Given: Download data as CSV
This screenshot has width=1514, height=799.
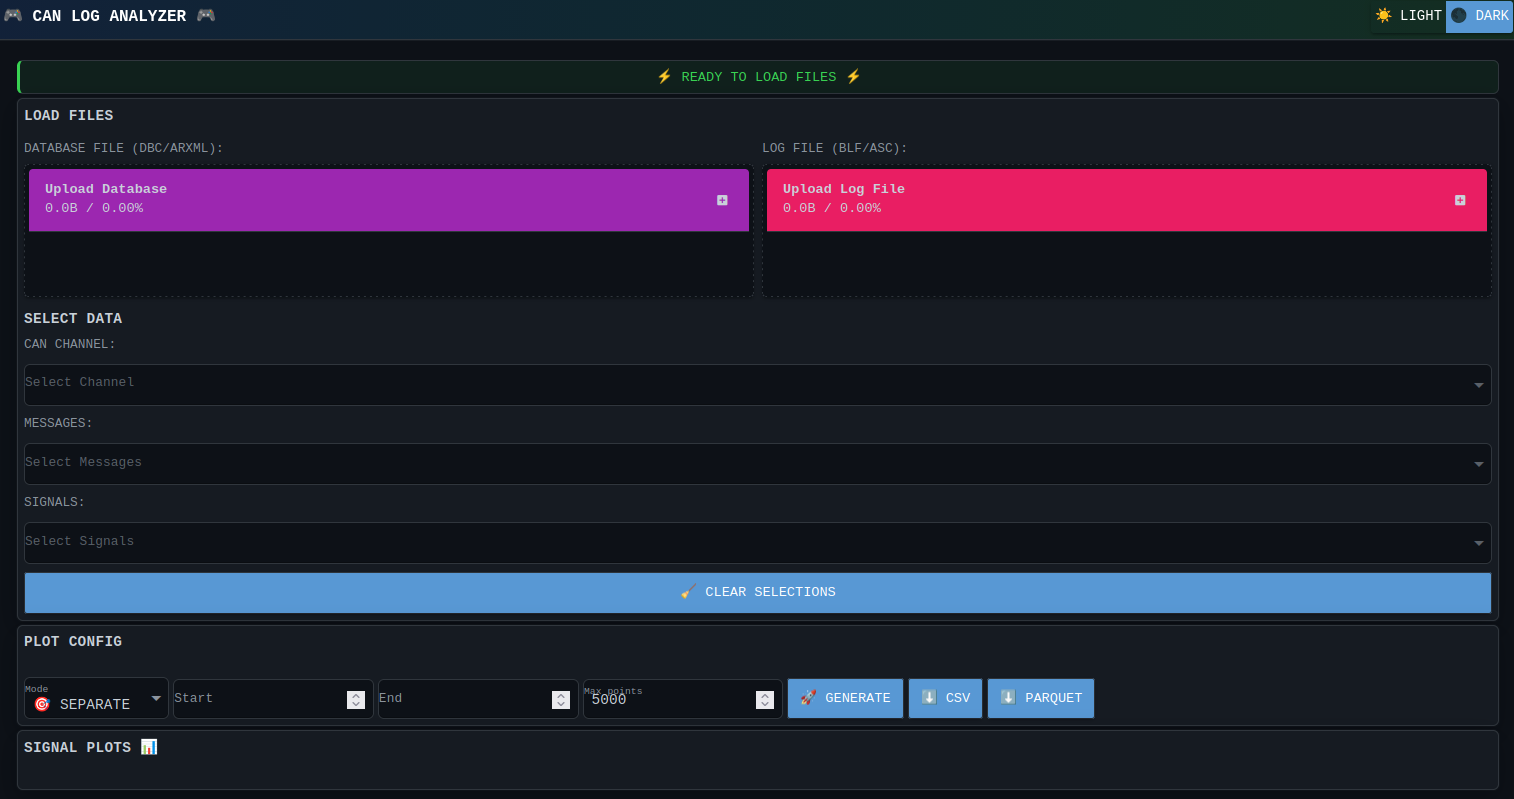Looking at the screenshot, I should click(945, 698).
